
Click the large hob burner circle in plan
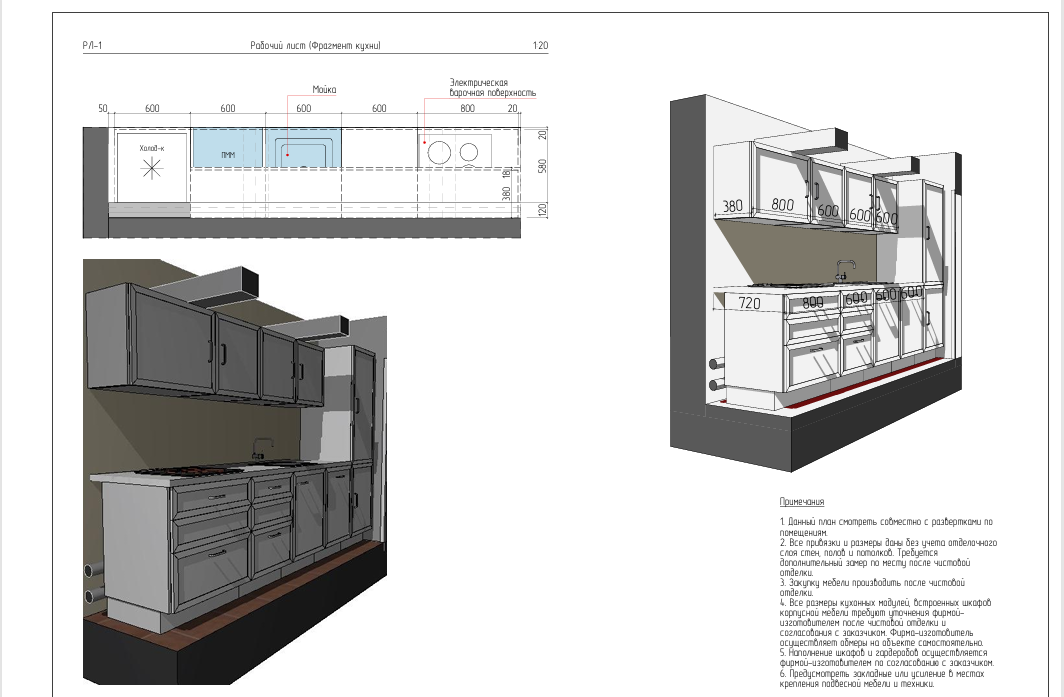(x=439, y=152)
